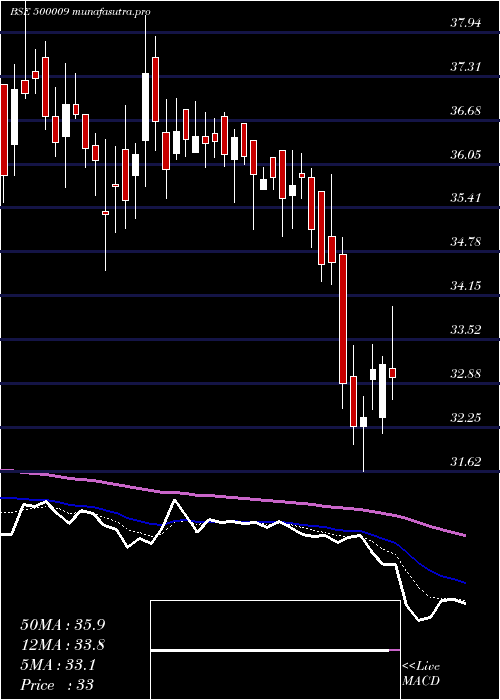The height and width of the screenshot is (700, 500).
Task: Click the 50MA : 35.9 readout
Action: pos(63,625)
